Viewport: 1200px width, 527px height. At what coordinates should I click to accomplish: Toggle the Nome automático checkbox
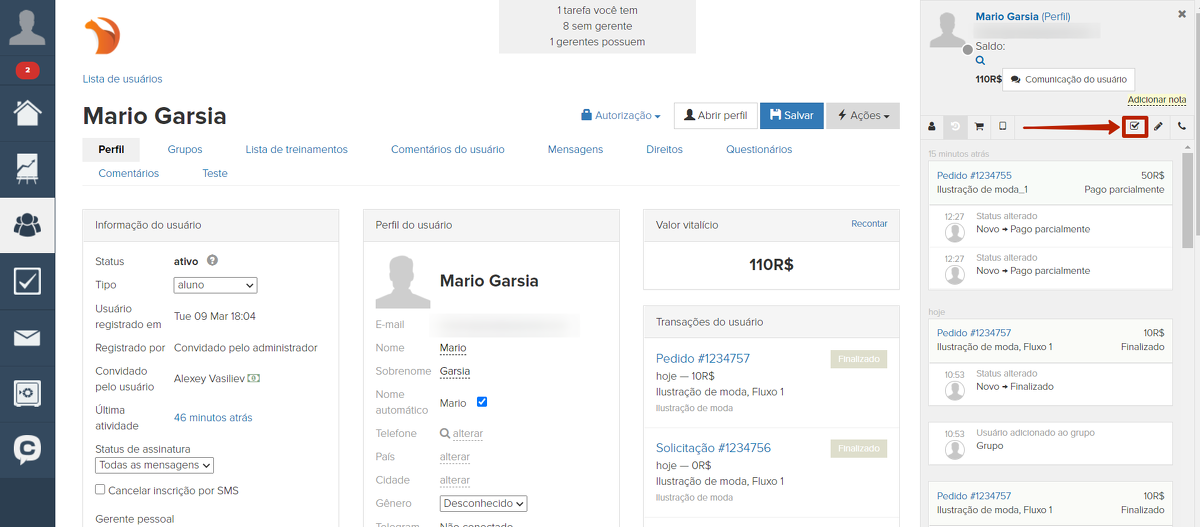(482, 402)
